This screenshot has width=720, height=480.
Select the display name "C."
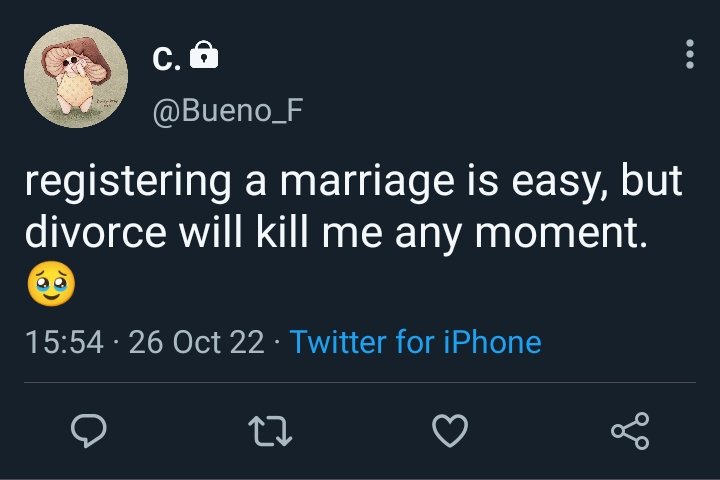point(166,59)
